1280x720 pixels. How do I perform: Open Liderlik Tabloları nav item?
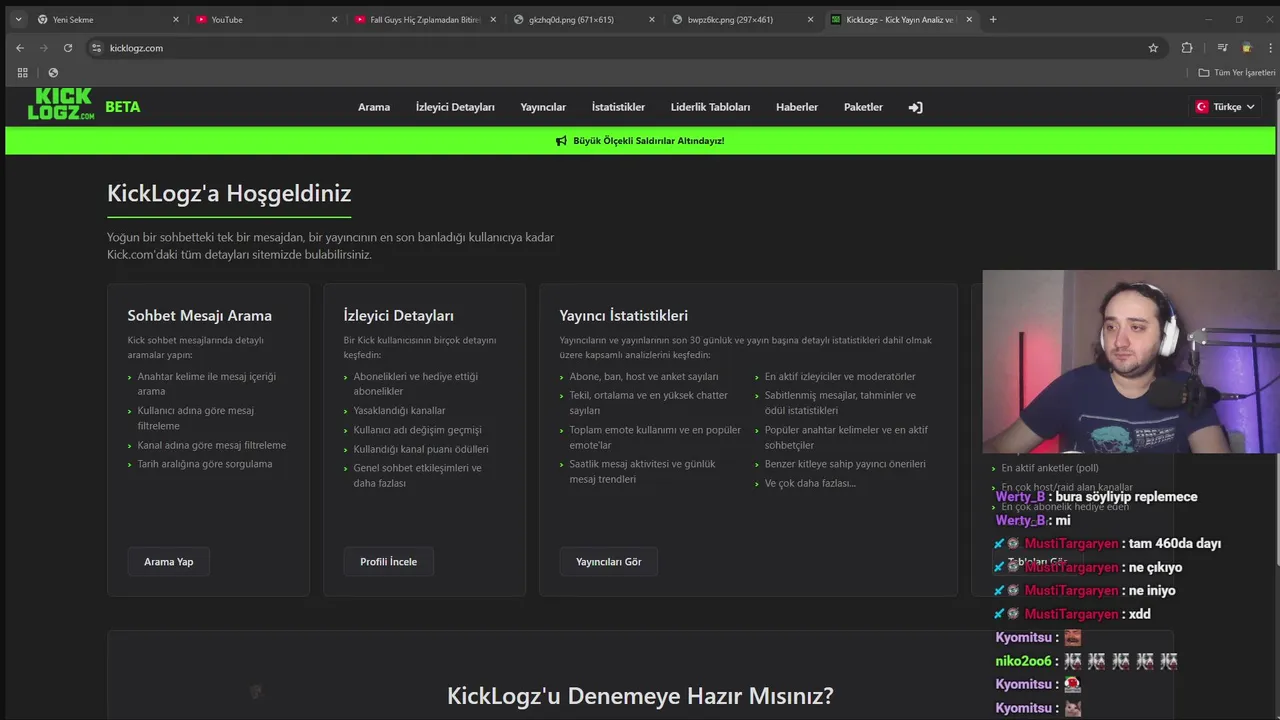pyautogui.click(x=710, y=107)
